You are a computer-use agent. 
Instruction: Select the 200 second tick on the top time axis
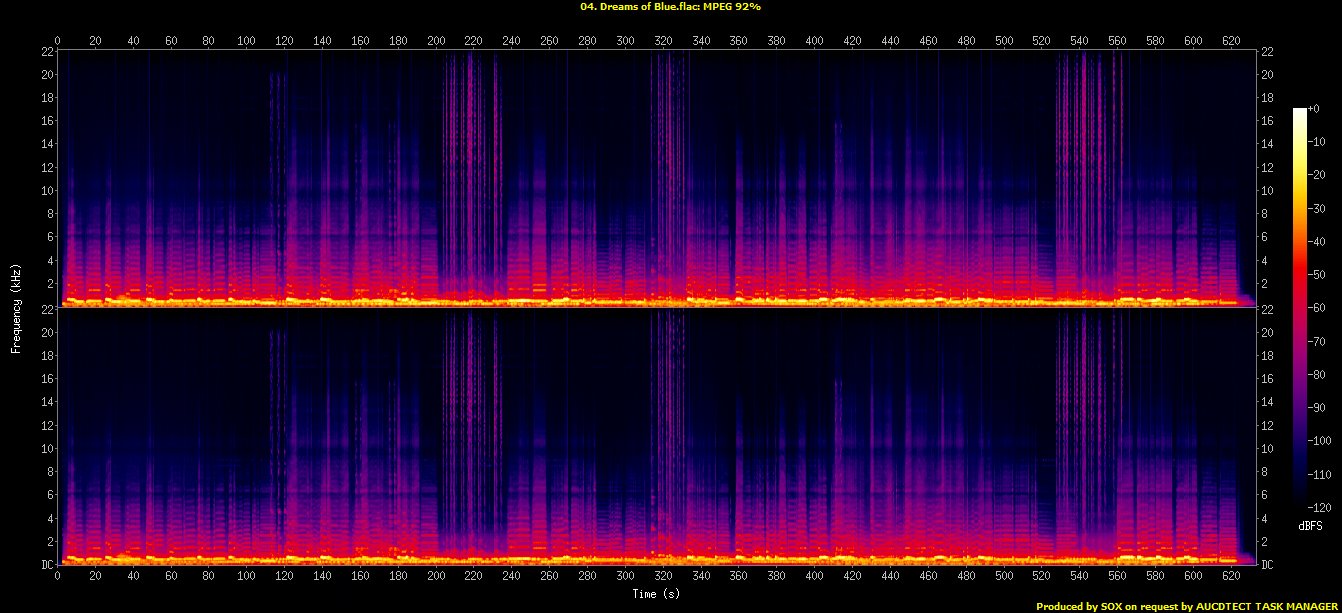(x=436, y=41)
